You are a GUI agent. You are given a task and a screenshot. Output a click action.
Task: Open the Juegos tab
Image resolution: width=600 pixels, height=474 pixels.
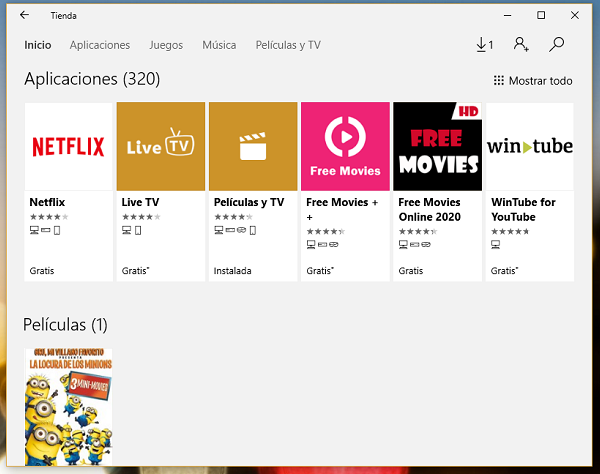(166, 45)
